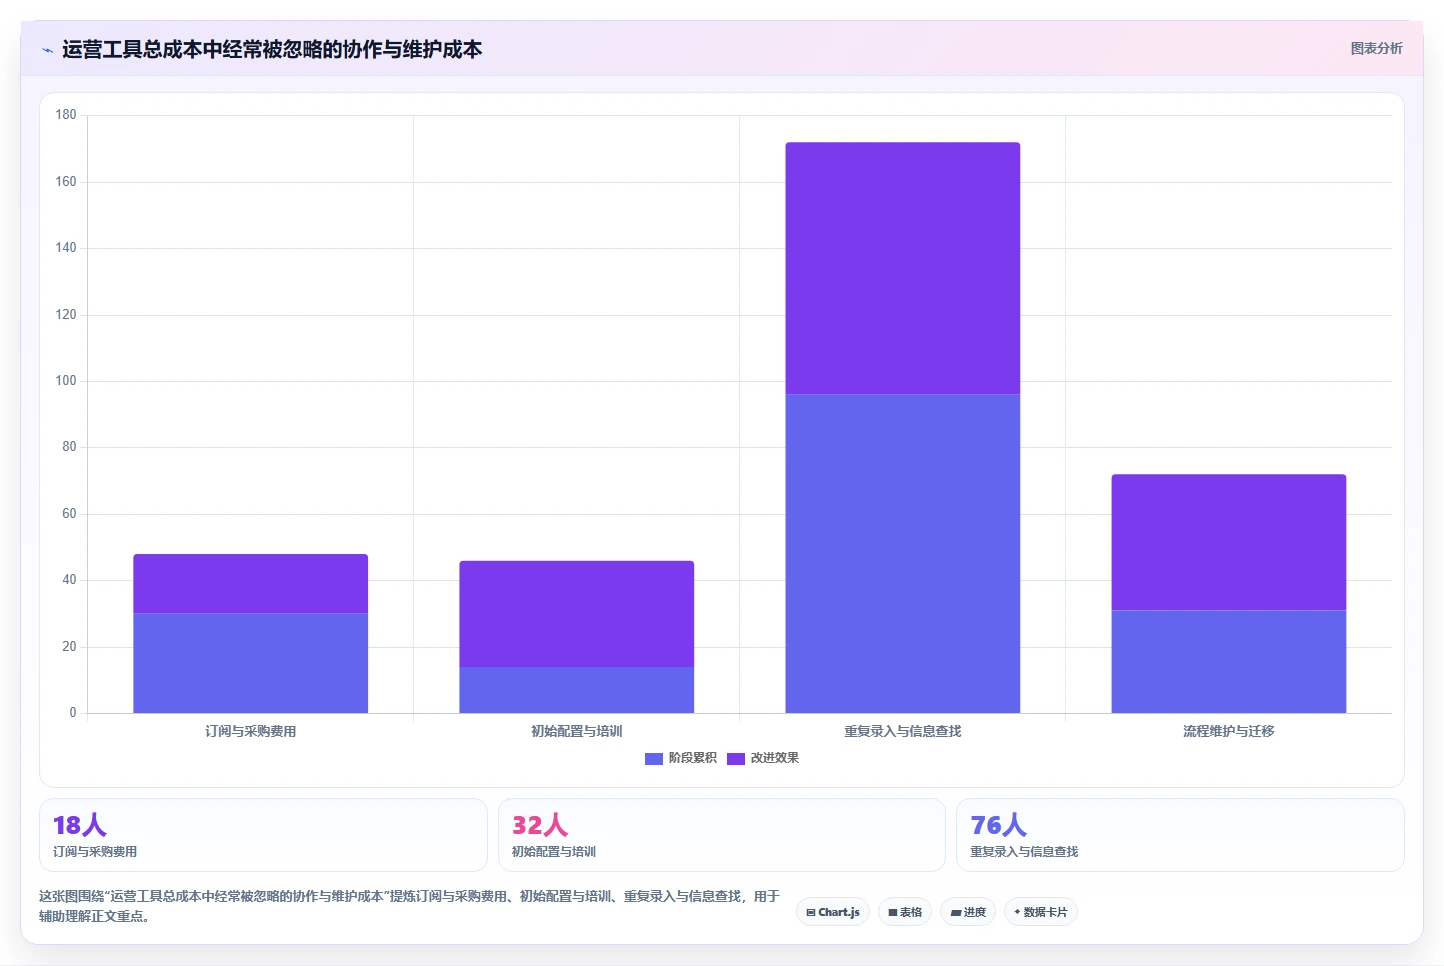Click the blue segment of 流程维护与迁移 bar

pos(1228,662)
